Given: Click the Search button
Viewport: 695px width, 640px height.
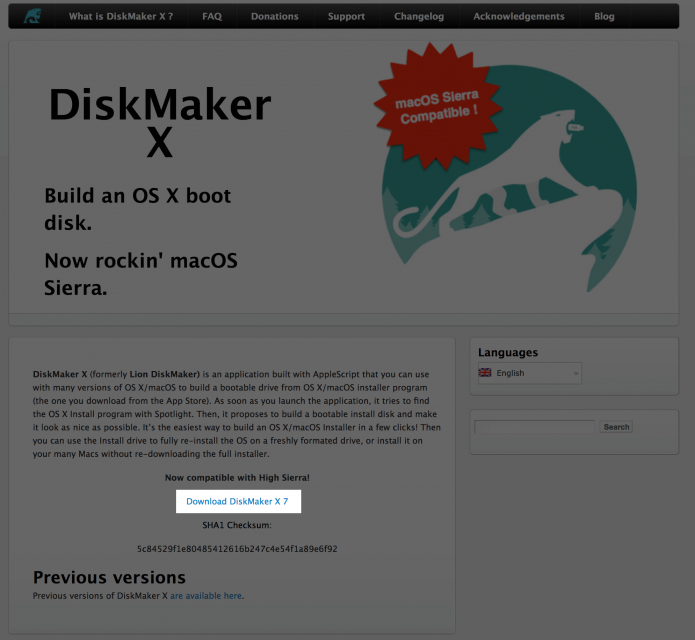Looking at the screenshot, I should click(x=616, y=427).
